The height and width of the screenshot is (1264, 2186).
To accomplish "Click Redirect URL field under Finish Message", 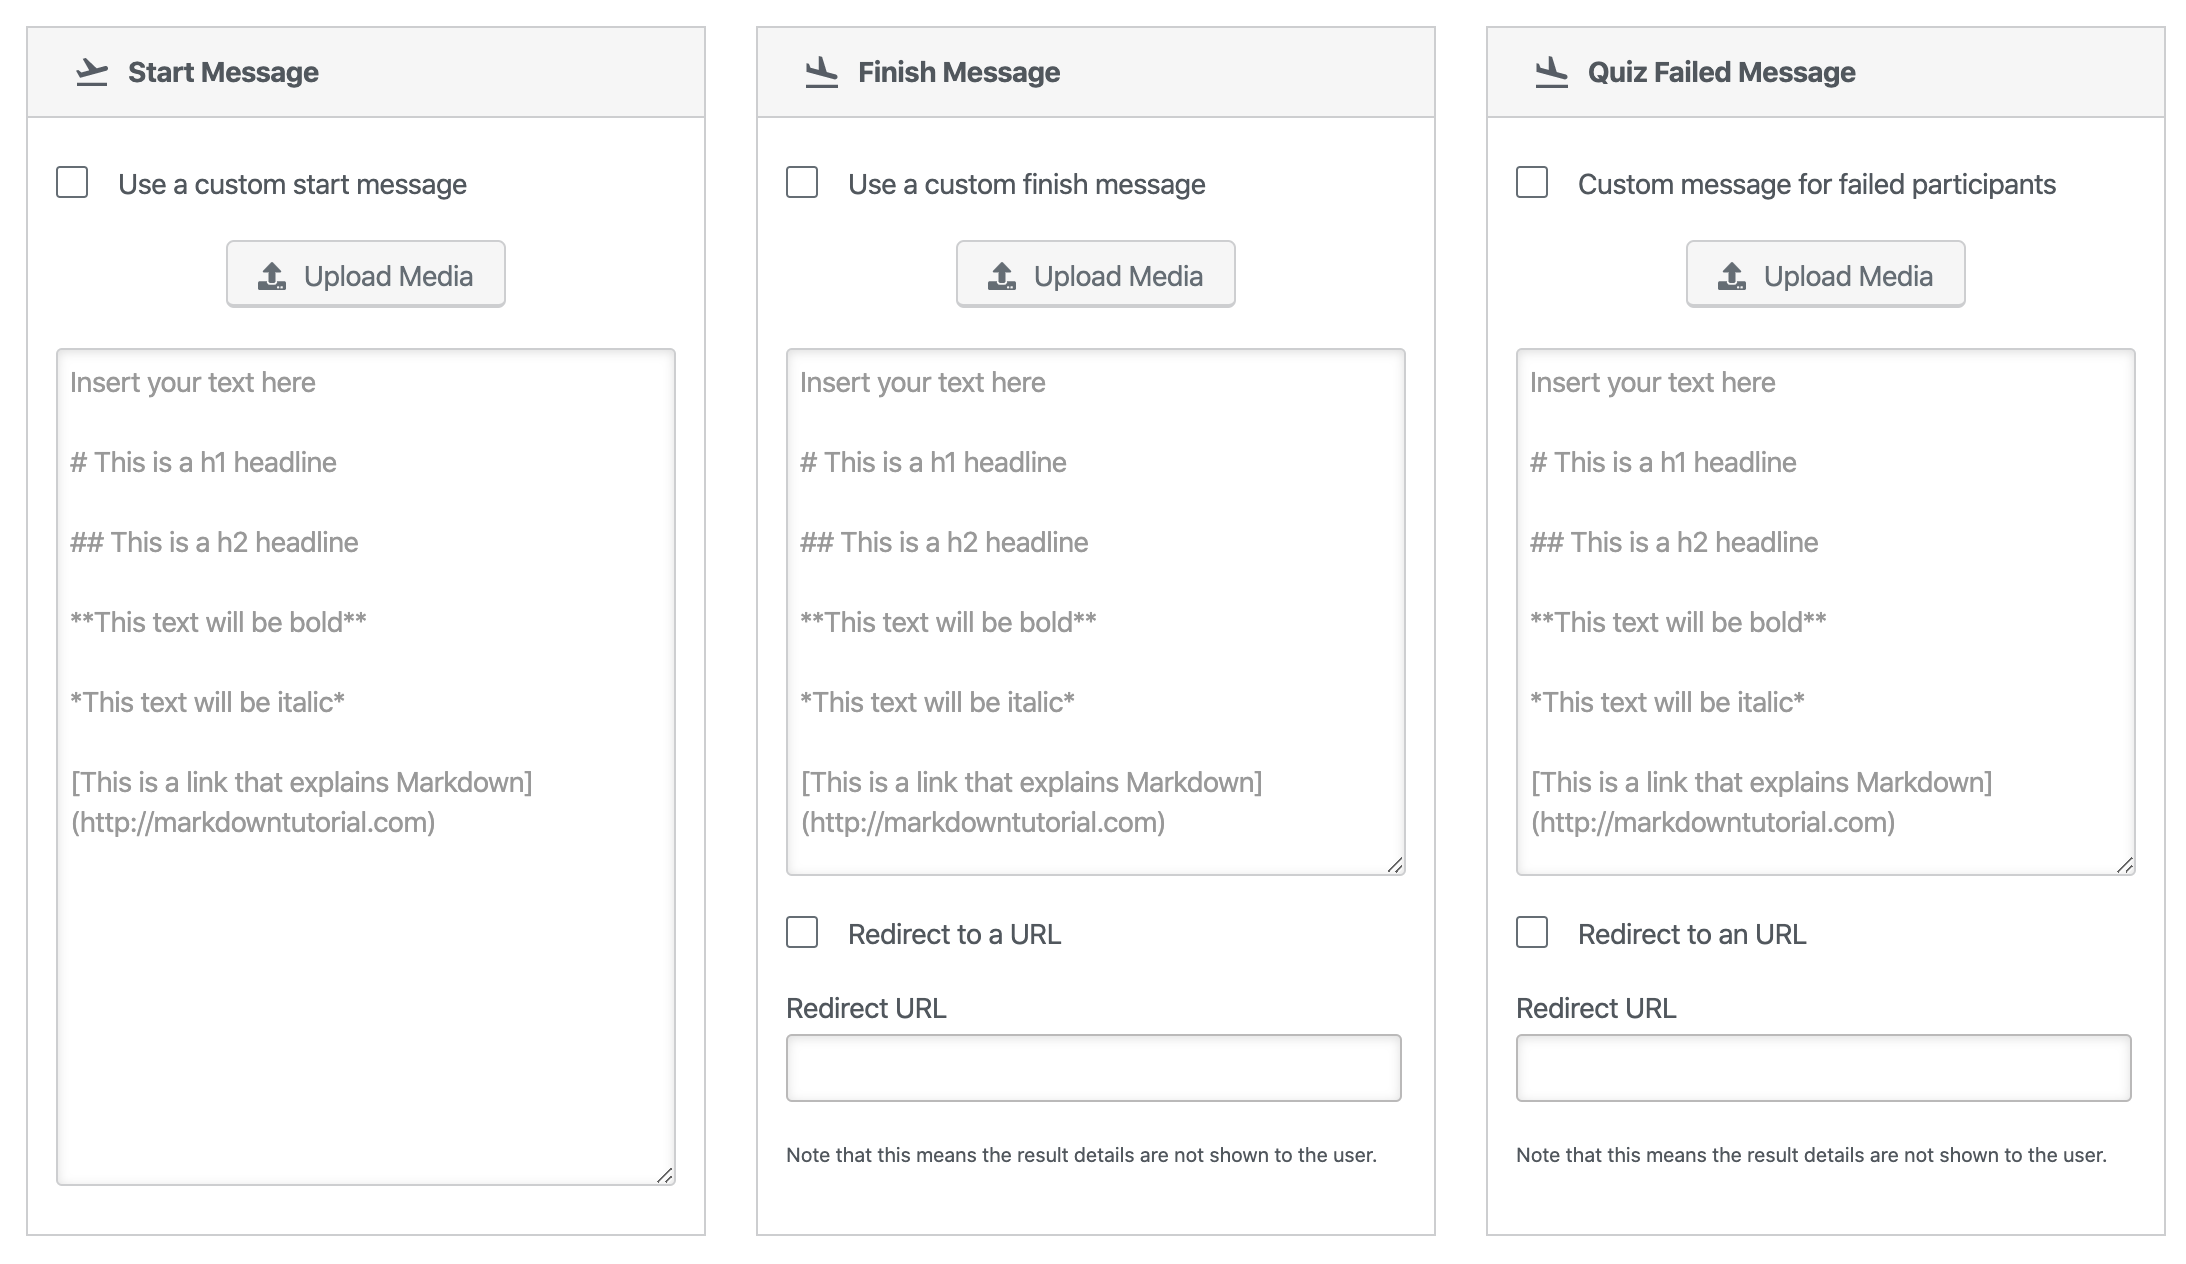I will point(1094,1068).
